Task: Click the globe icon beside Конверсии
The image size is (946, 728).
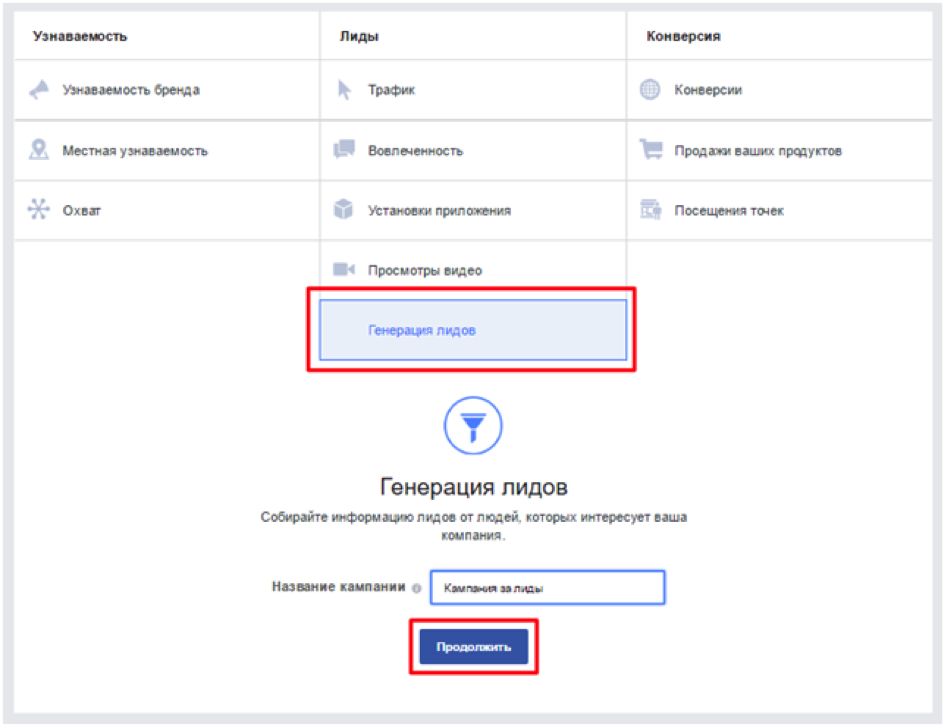Action: pyautogui.click(x=650, y=90)
